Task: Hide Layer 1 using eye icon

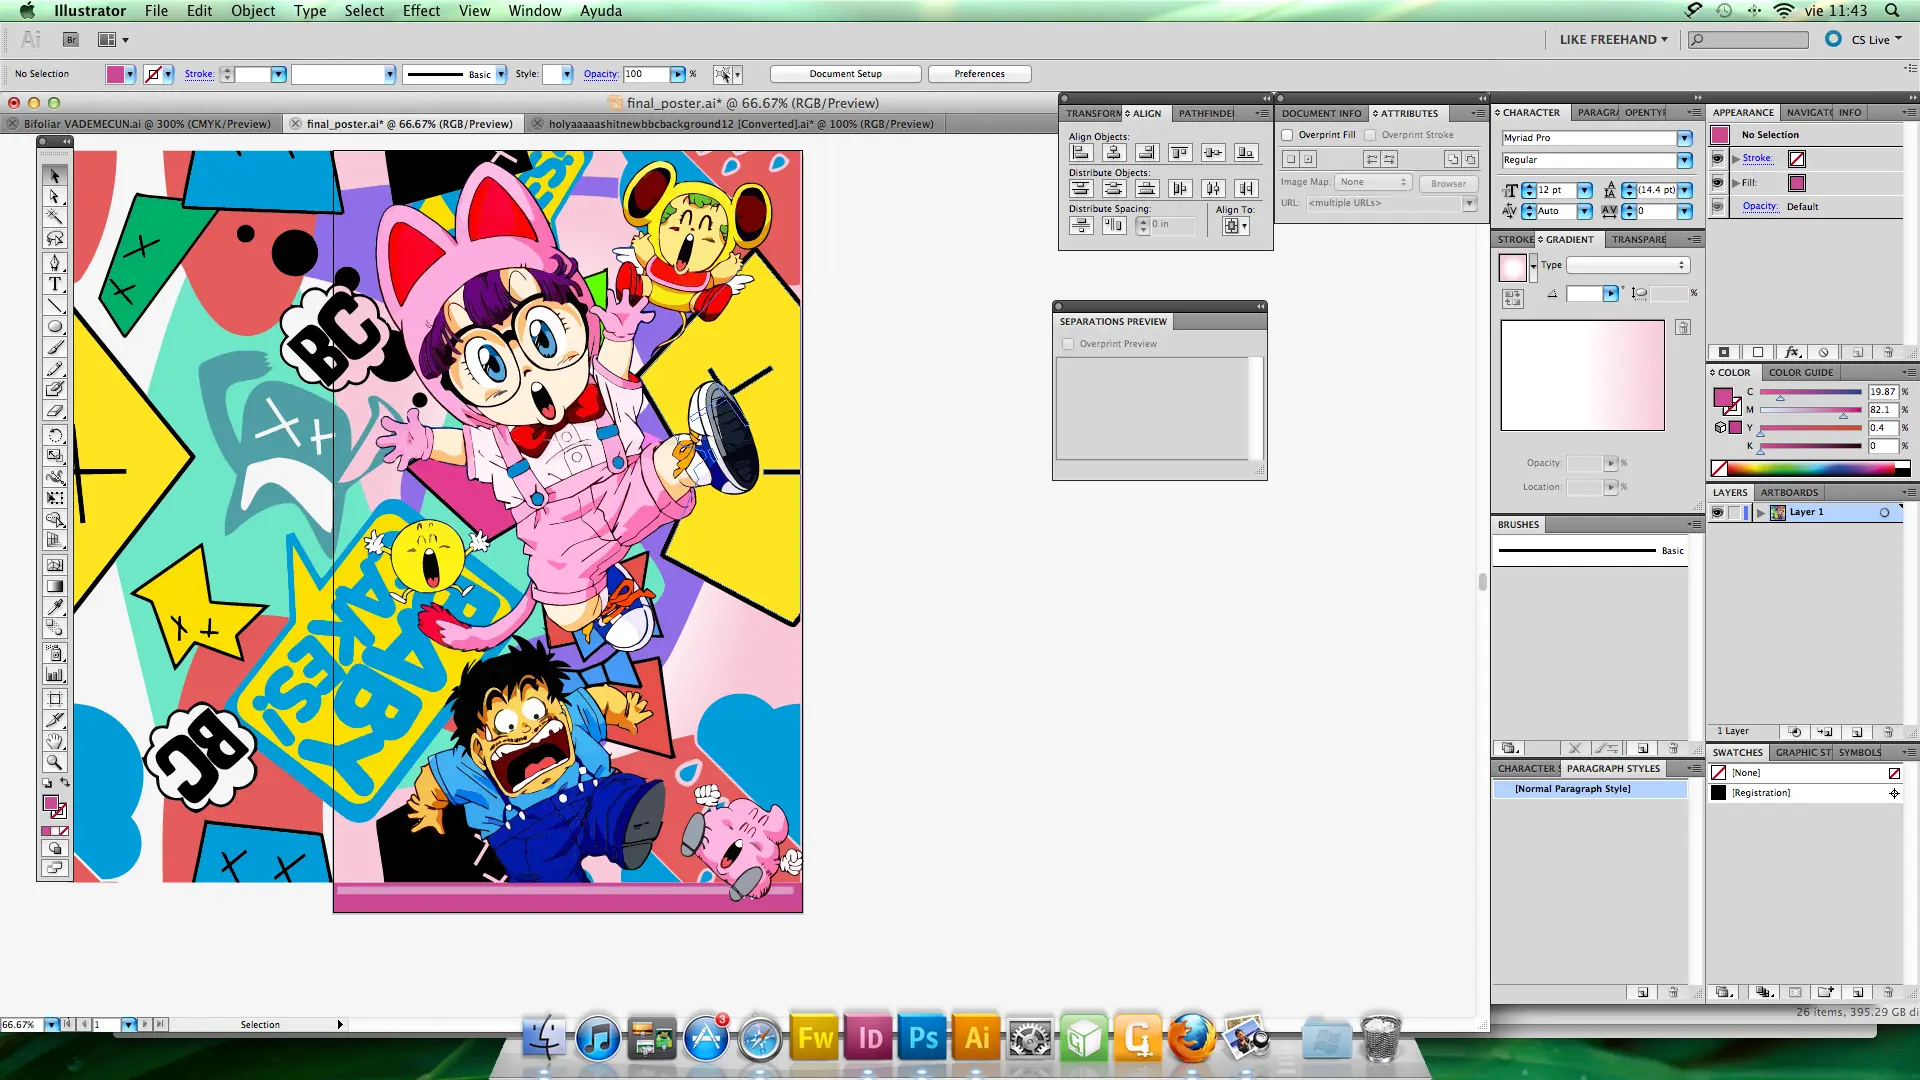Action: (x=1718, y=513)
